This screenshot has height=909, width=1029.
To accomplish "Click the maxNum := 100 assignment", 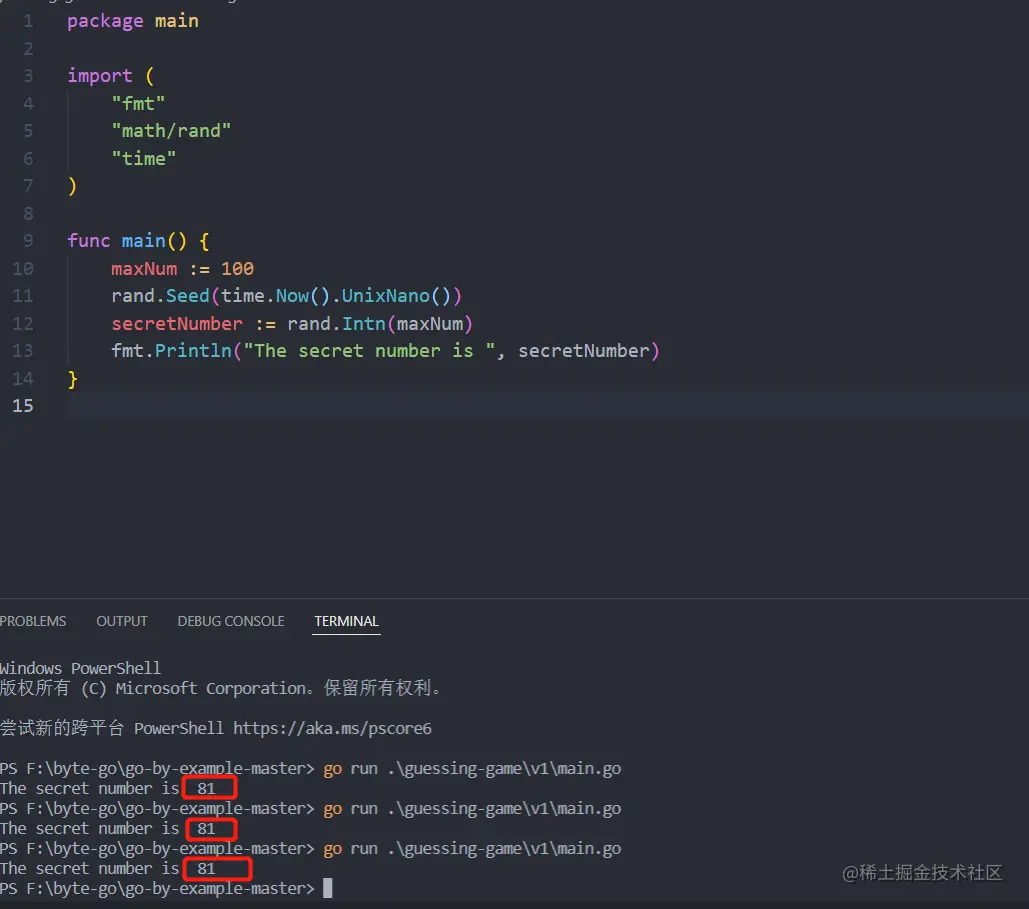I will point(182,268).
